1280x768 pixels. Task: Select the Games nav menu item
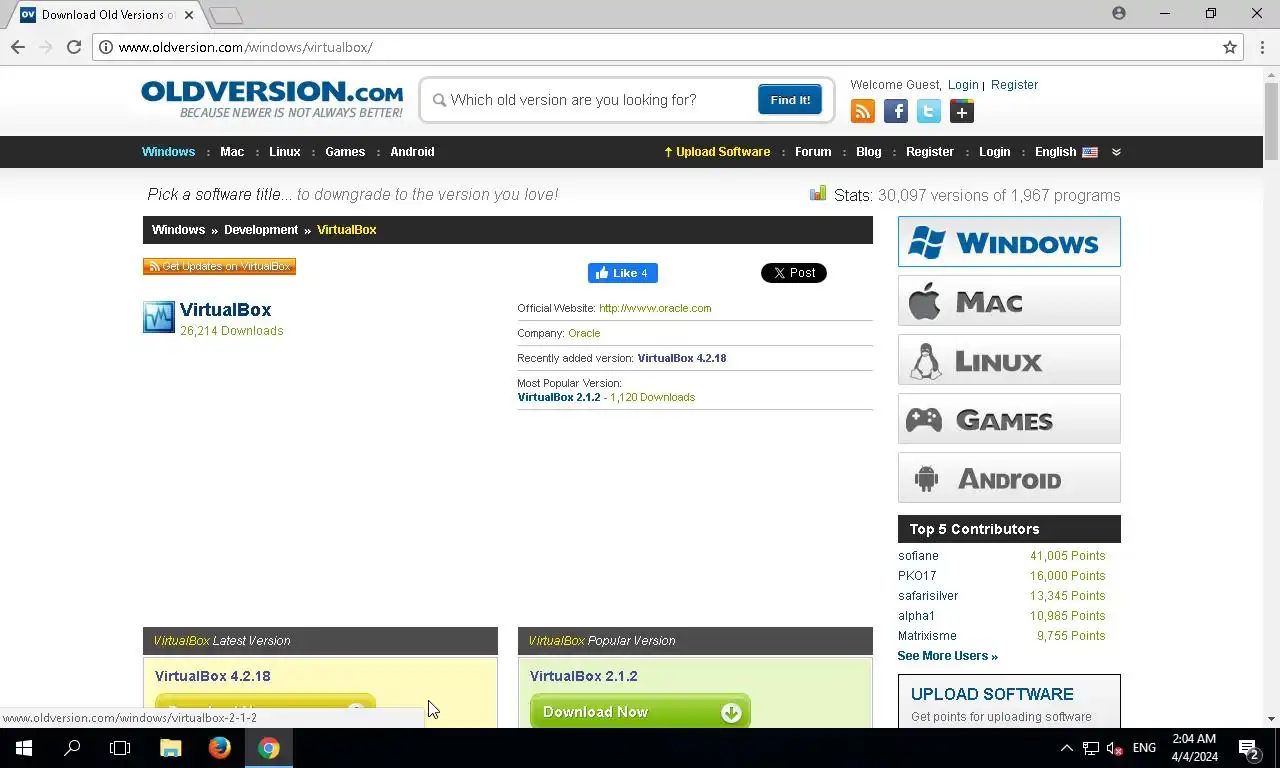[x=345, y=152]
